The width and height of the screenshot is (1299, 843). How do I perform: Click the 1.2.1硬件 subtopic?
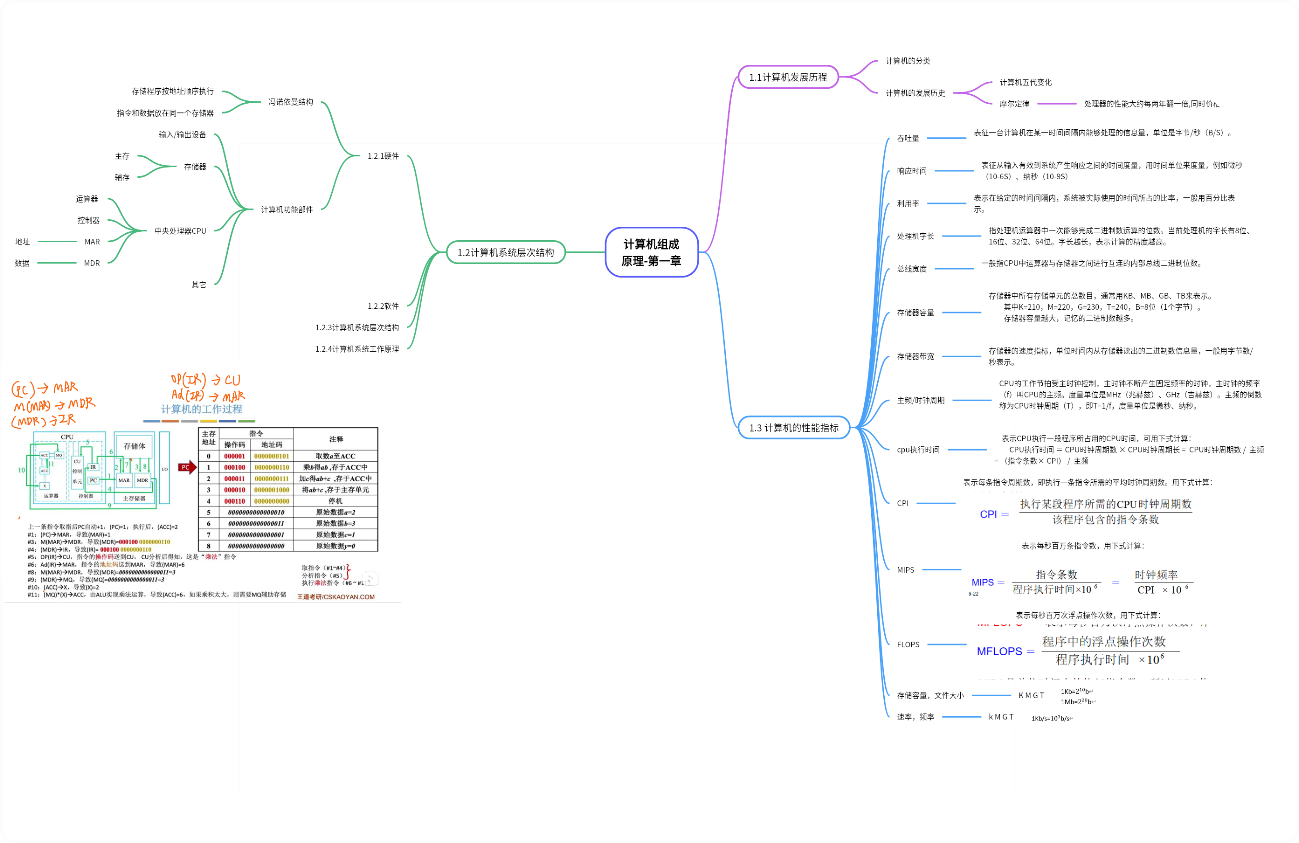(x=383, y=156)
